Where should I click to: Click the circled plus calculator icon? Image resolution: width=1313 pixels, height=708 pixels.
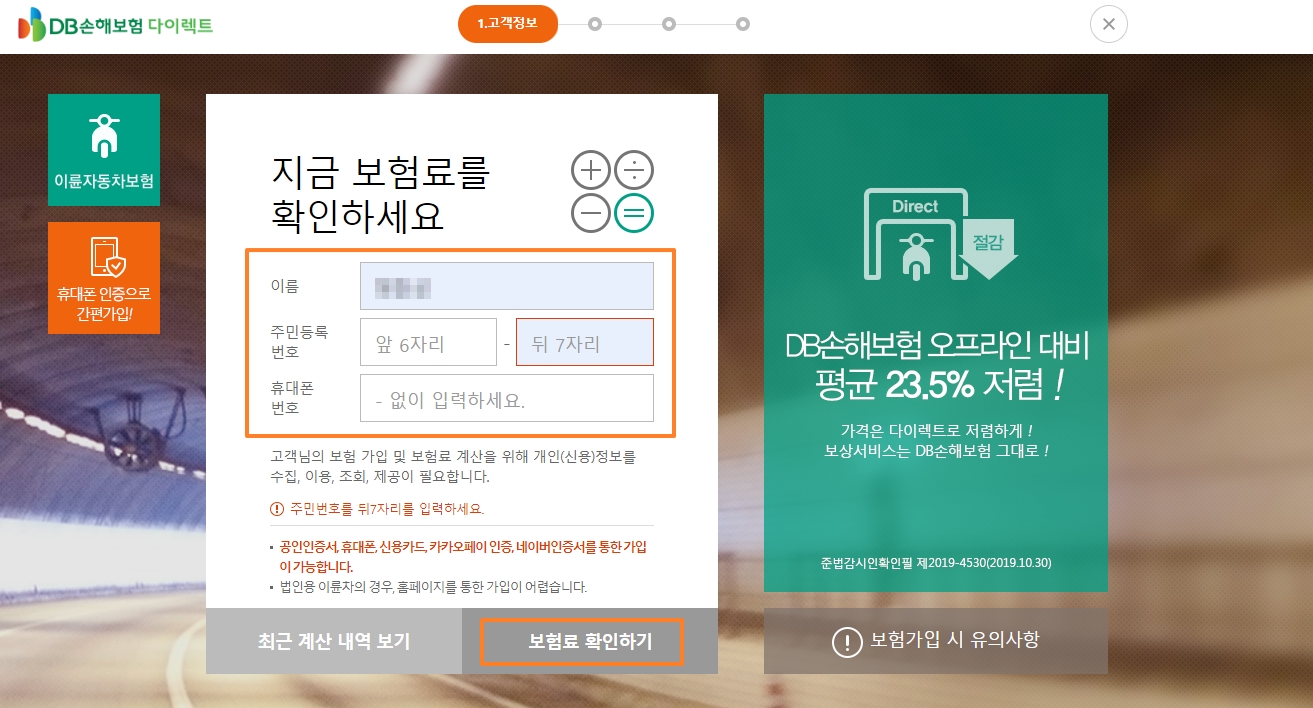tap(590, 169)
